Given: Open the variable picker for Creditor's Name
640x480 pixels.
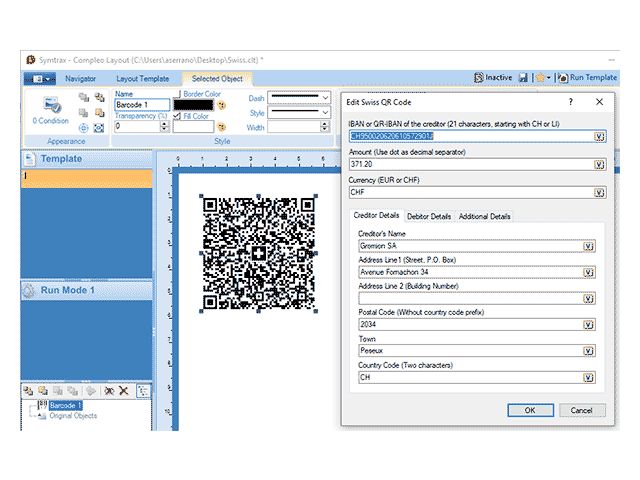Looking at the screenshot, I should point(589,246).
